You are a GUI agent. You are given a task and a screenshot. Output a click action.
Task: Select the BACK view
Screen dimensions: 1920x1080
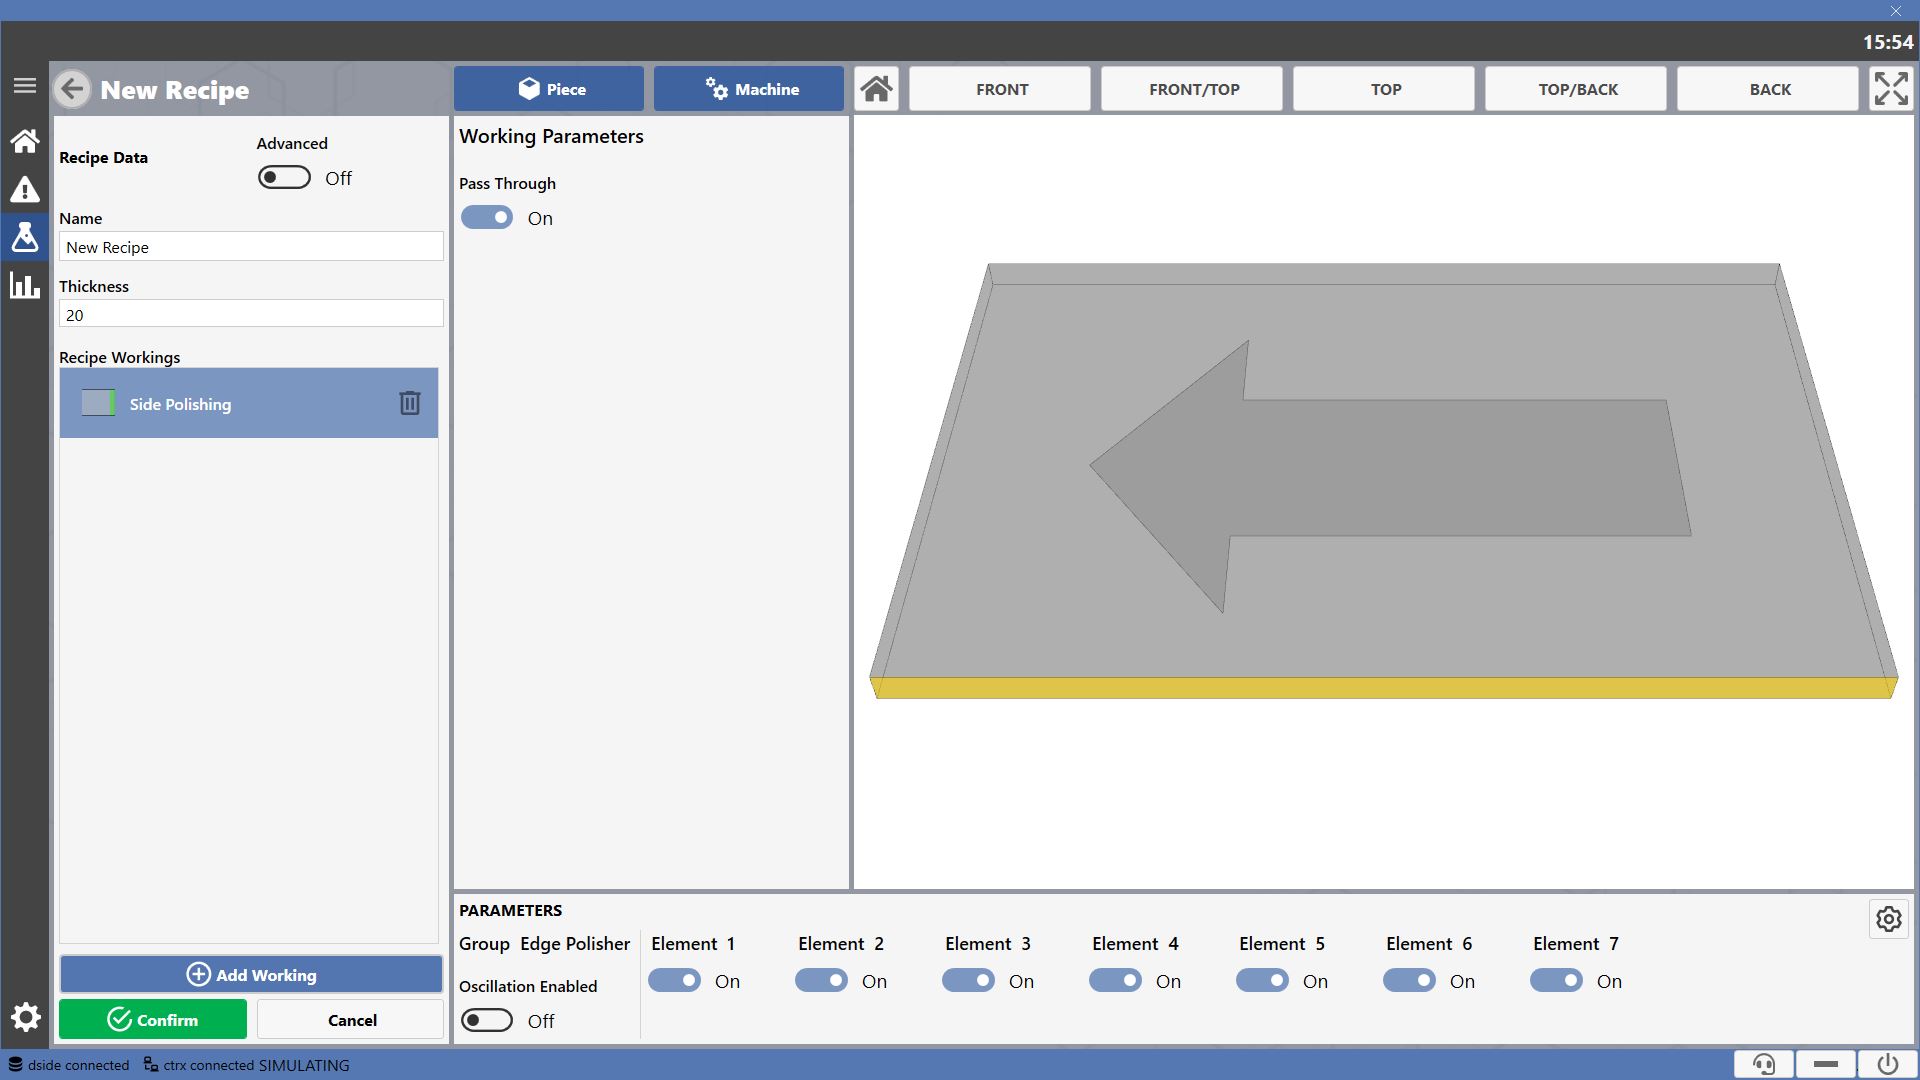(1768, 89)
